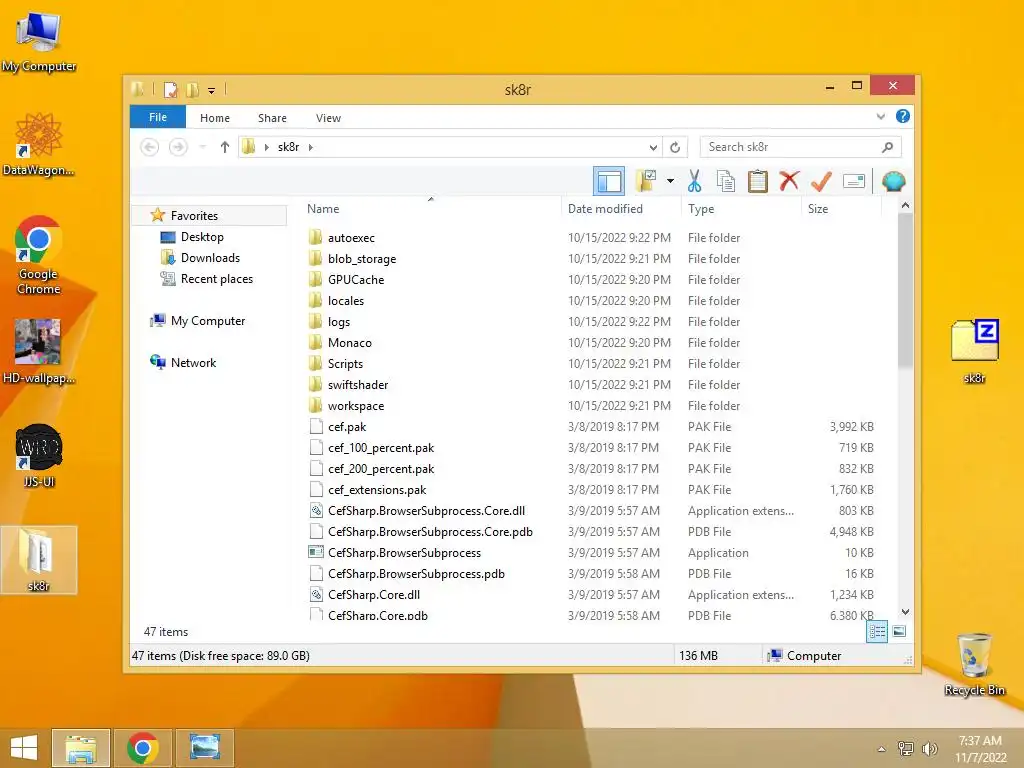Go forward with the Forward arrow
The height and width of the screenshot is (768, 1024).
pyautogui.click(x=178, y=147)
